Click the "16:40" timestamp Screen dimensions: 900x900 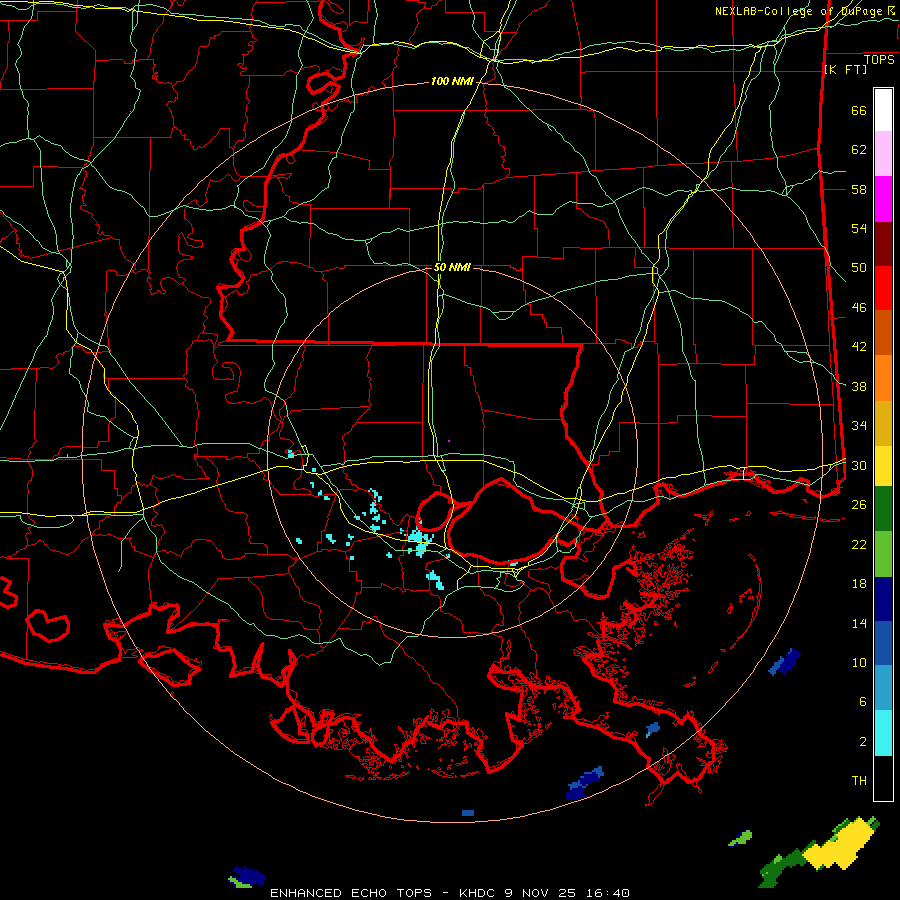(608, 893)
